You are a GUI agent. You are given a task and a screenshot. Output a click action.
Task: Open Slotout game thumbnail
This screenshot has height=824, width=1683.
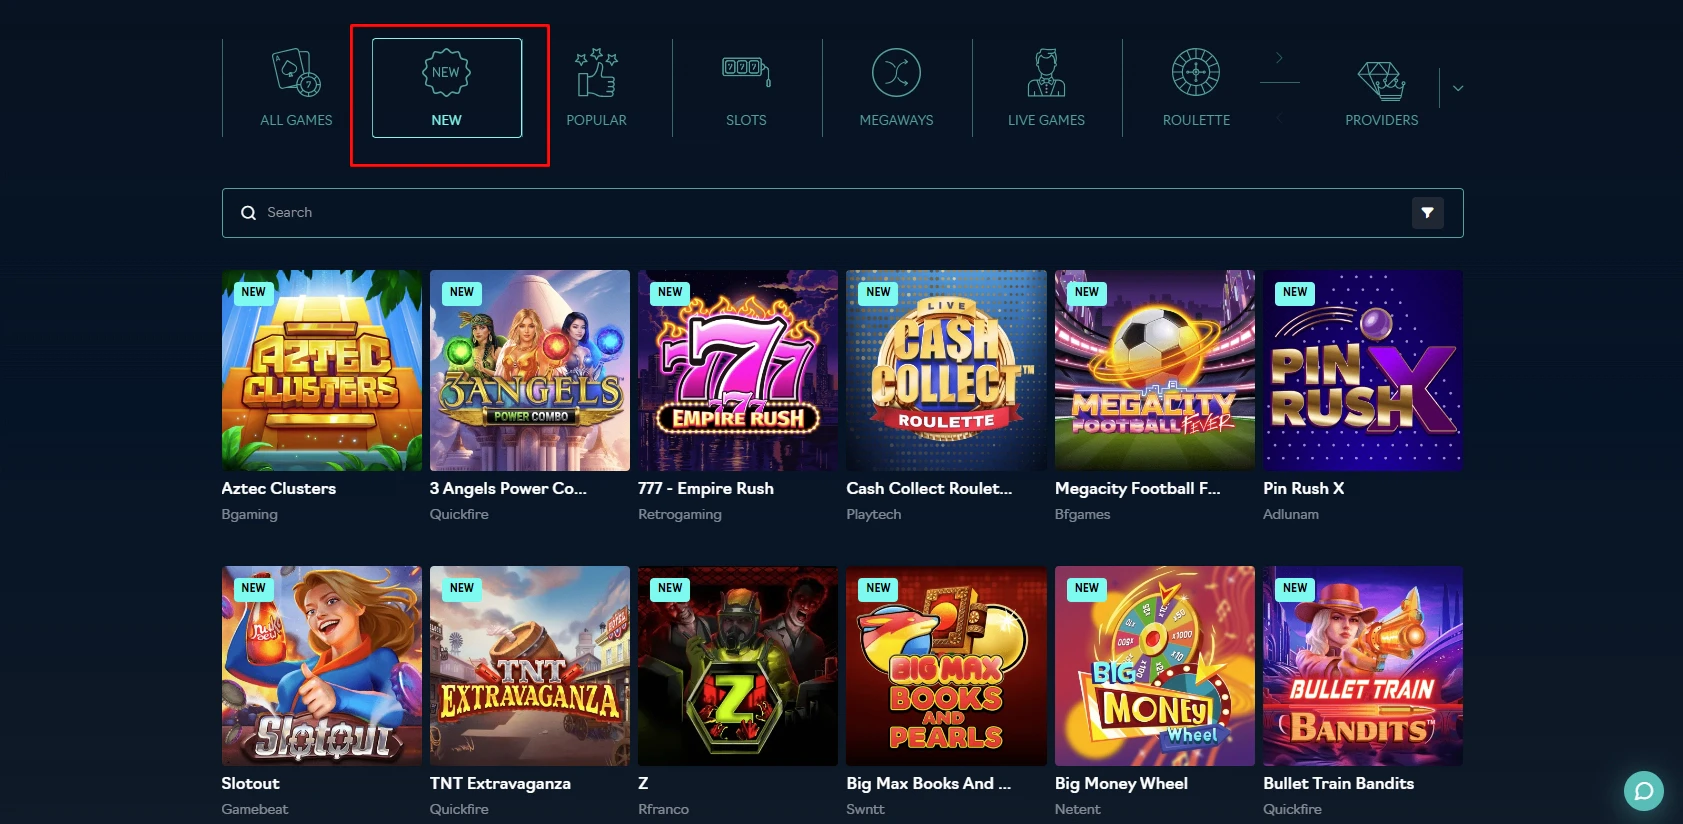click(321, 666)
